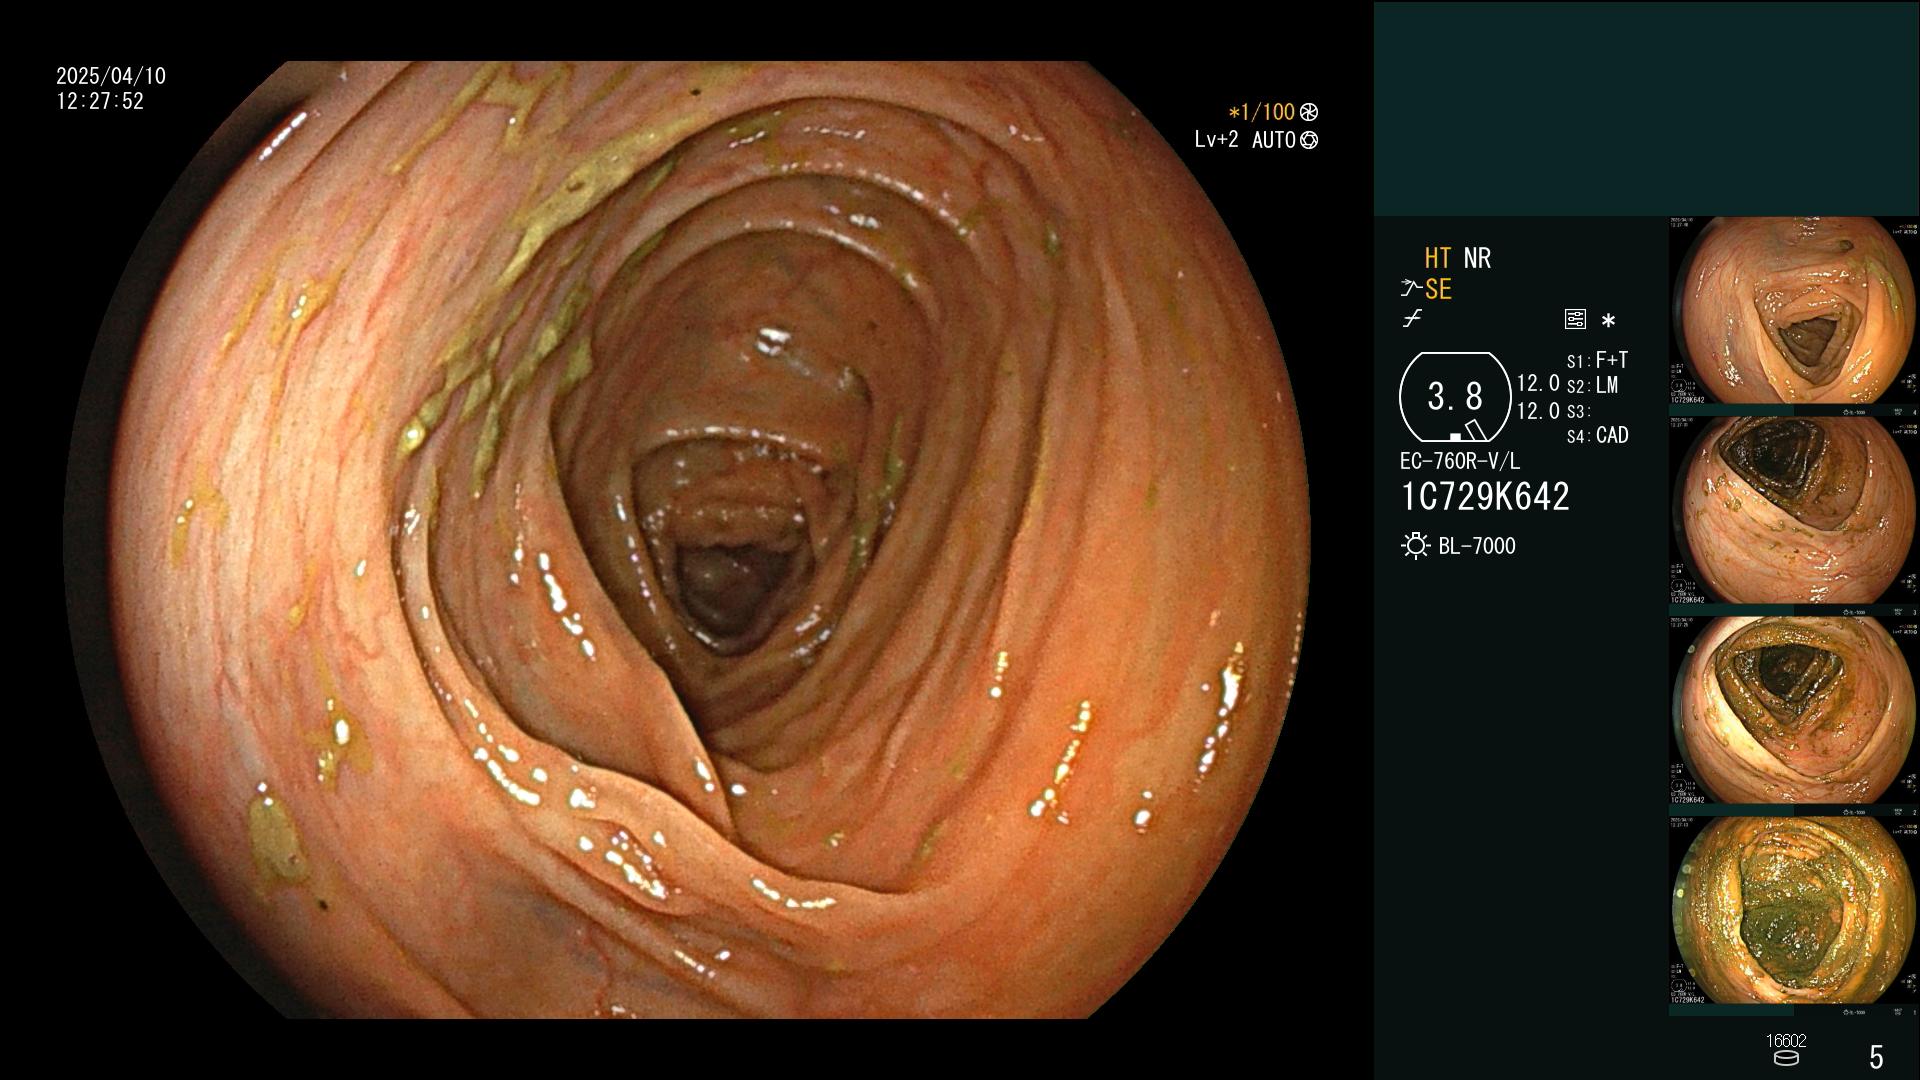The height and width of the screenshot is (1080, 1920).
Task: Click the S4: CAD switch assignment
Action: [1597, 436]
